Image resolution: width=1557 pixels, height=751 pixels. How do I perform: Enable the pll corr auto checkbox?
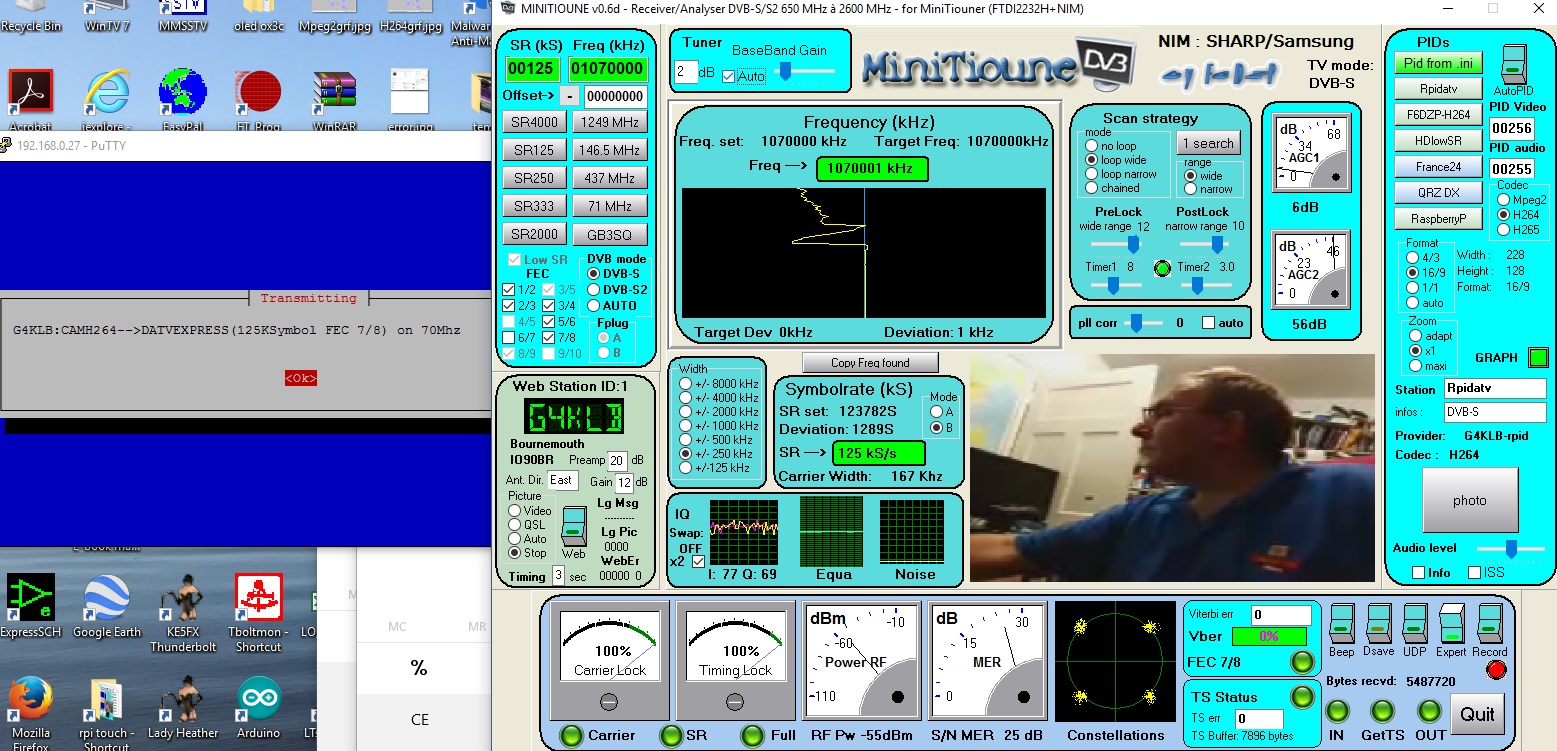(1209, 323)
